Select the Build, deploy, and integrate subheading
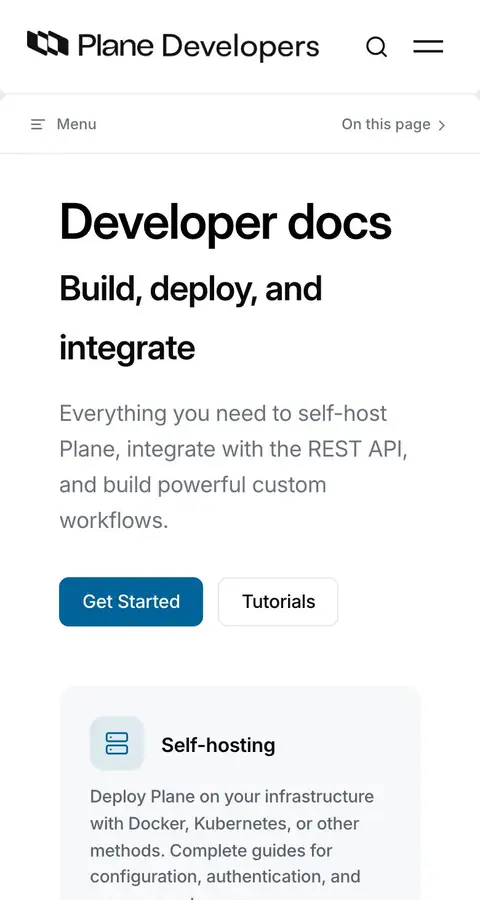Screen dimensions: 480x900 coord(191,319)
